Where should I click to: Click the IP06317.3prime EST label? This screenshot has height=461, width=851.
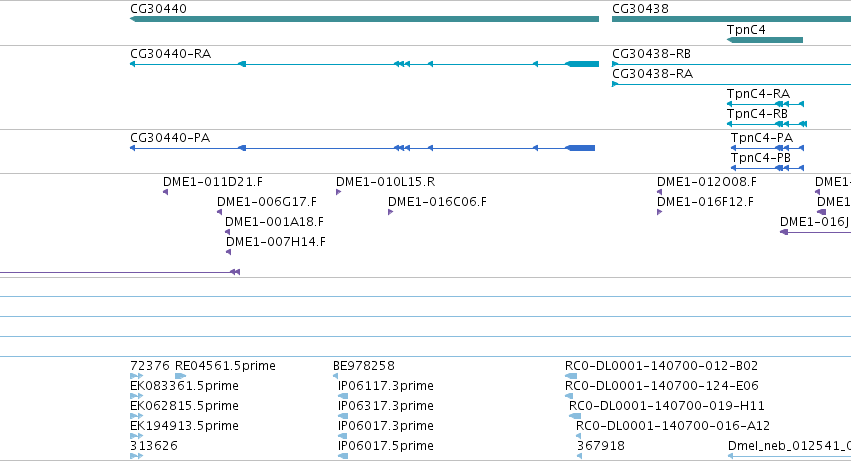point(386,406)
